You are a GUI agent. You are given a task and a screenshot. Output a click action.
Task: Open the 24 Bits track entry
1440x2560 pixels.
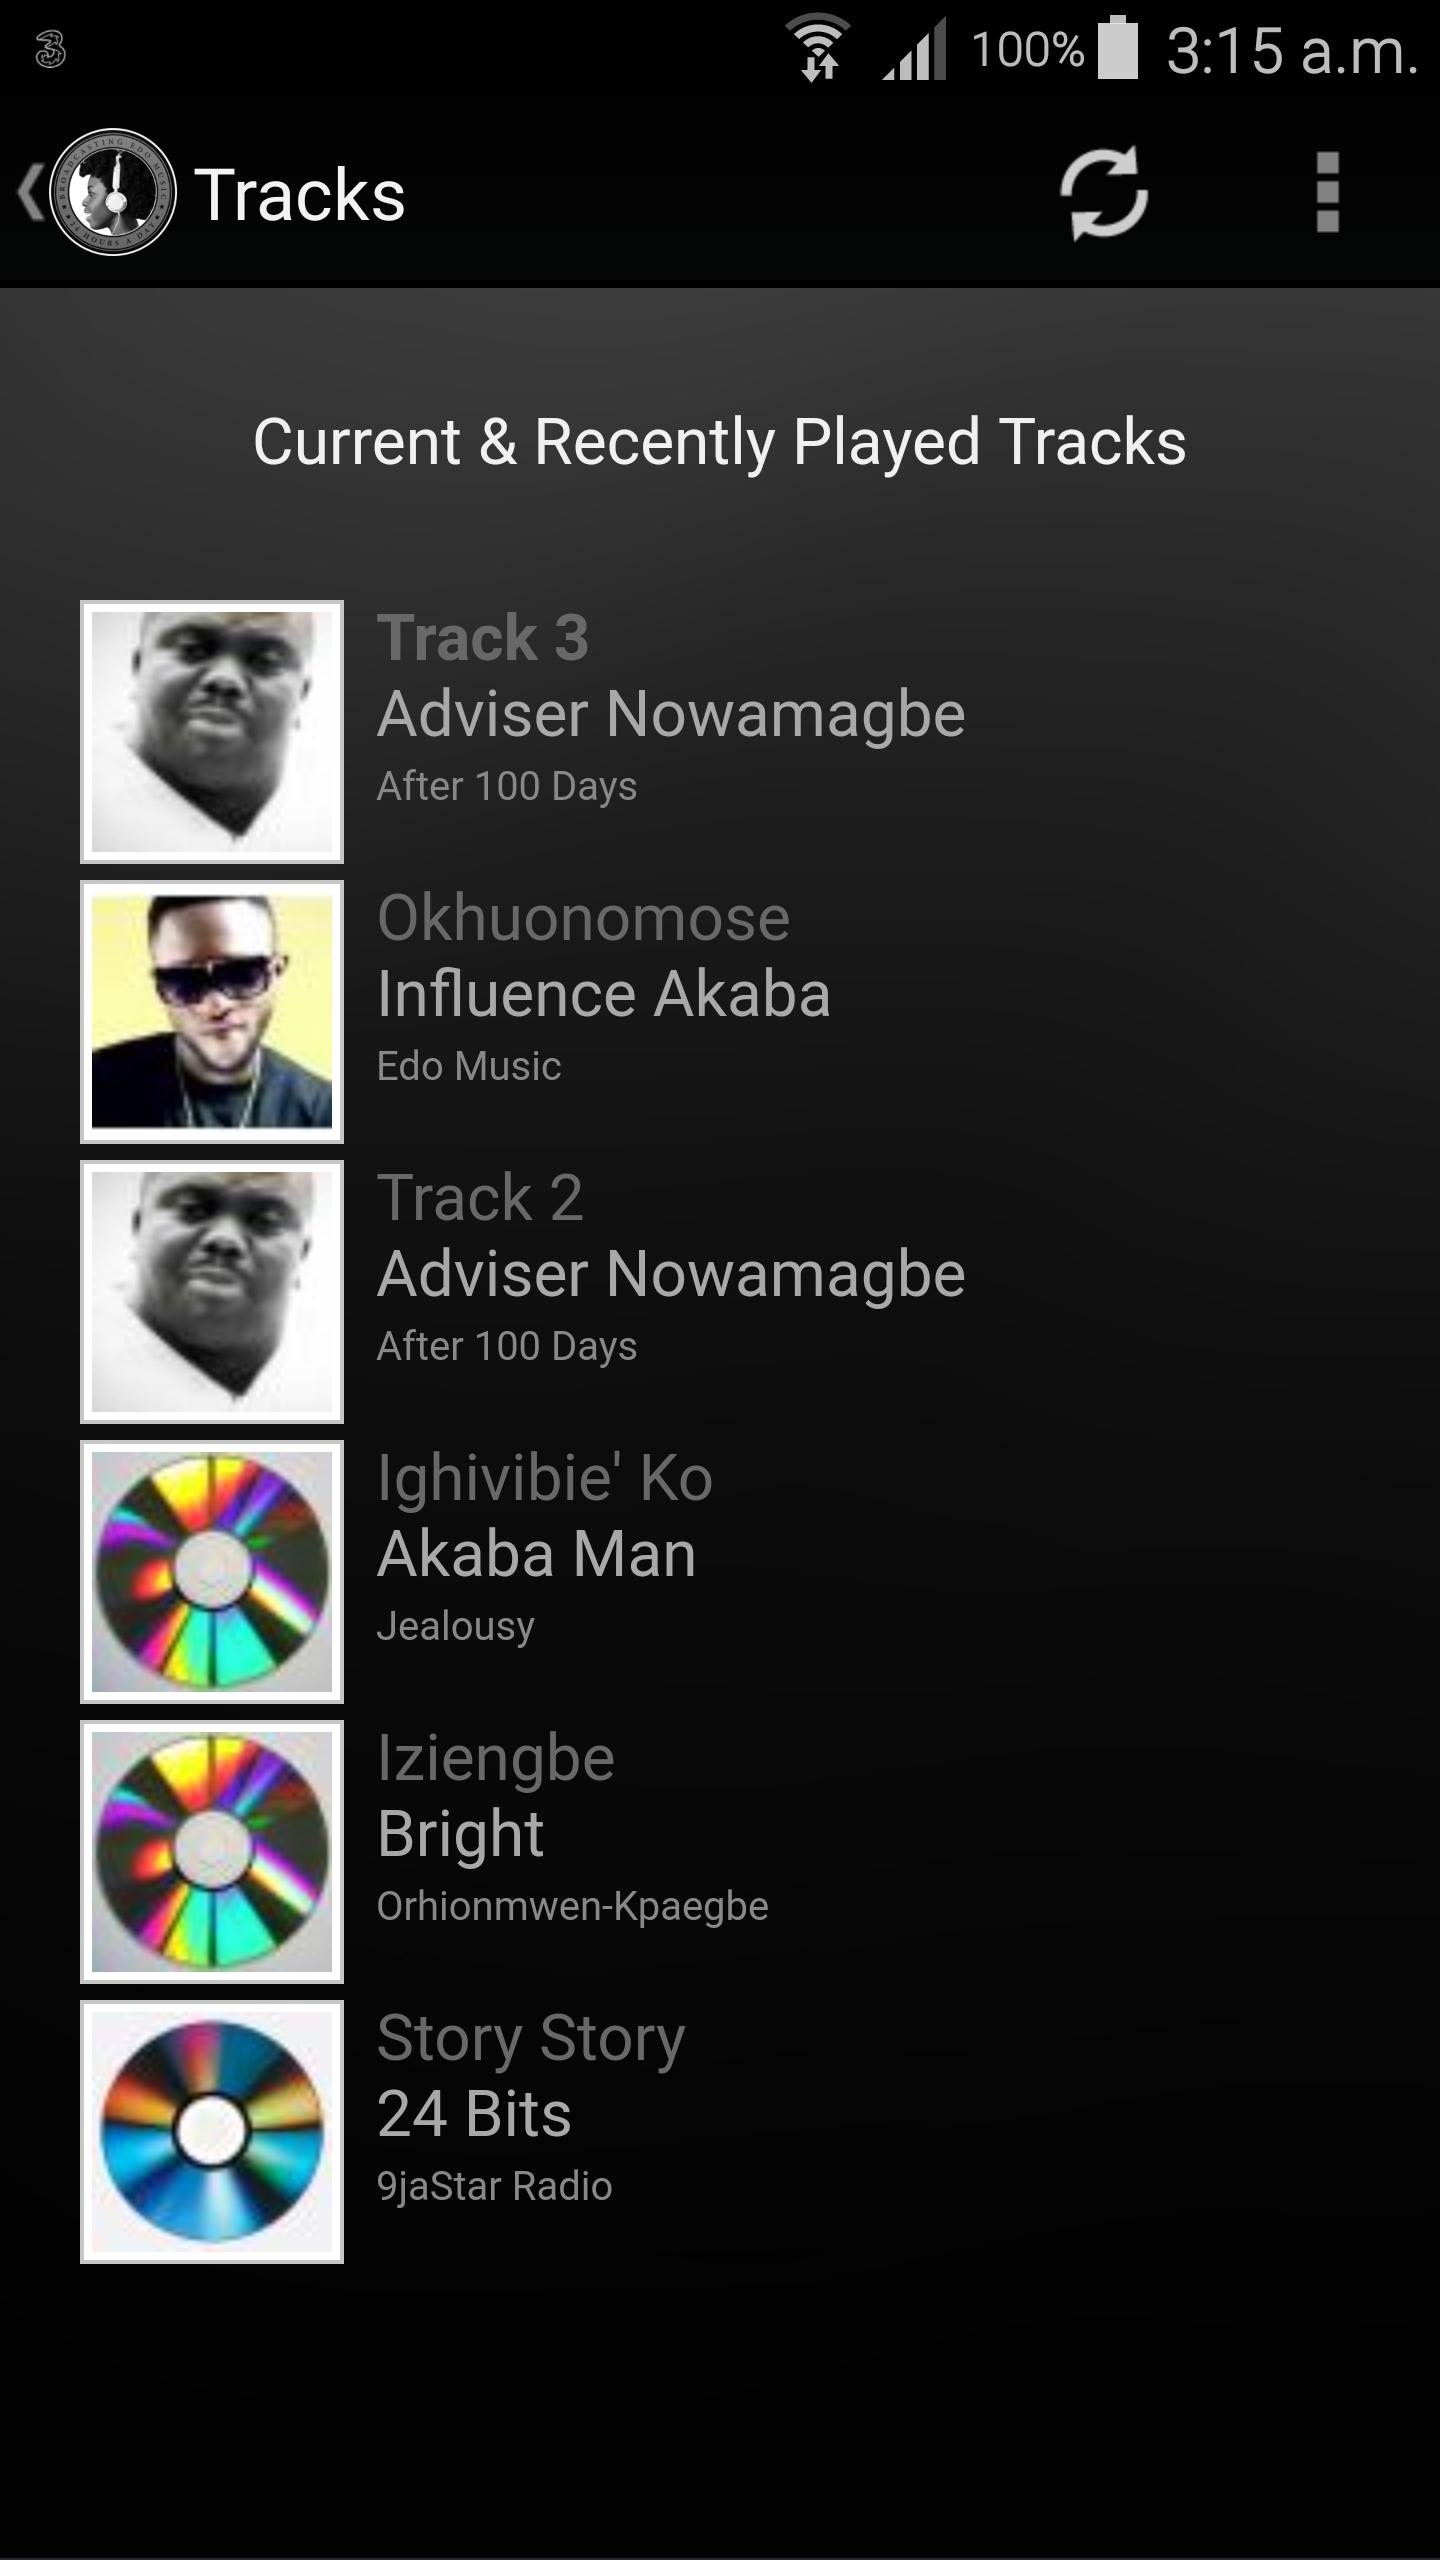pyautogui.click(x=474, y=2114)
